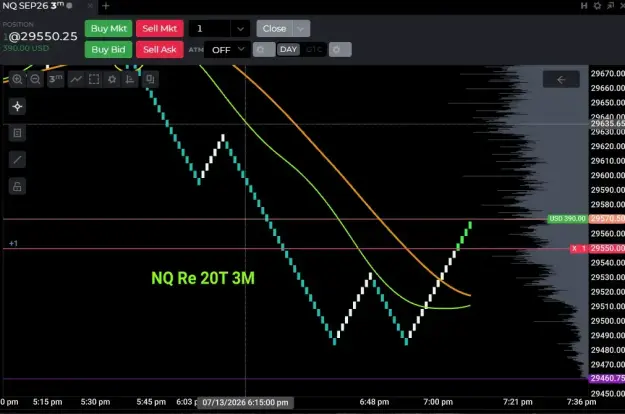Click the Buy Mkt button
625x414 pixels.
pos(108,29)
